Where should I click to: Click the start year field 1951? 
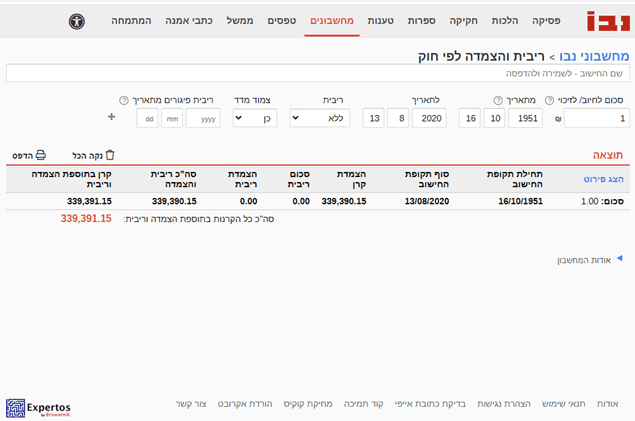tap(525, 118)
